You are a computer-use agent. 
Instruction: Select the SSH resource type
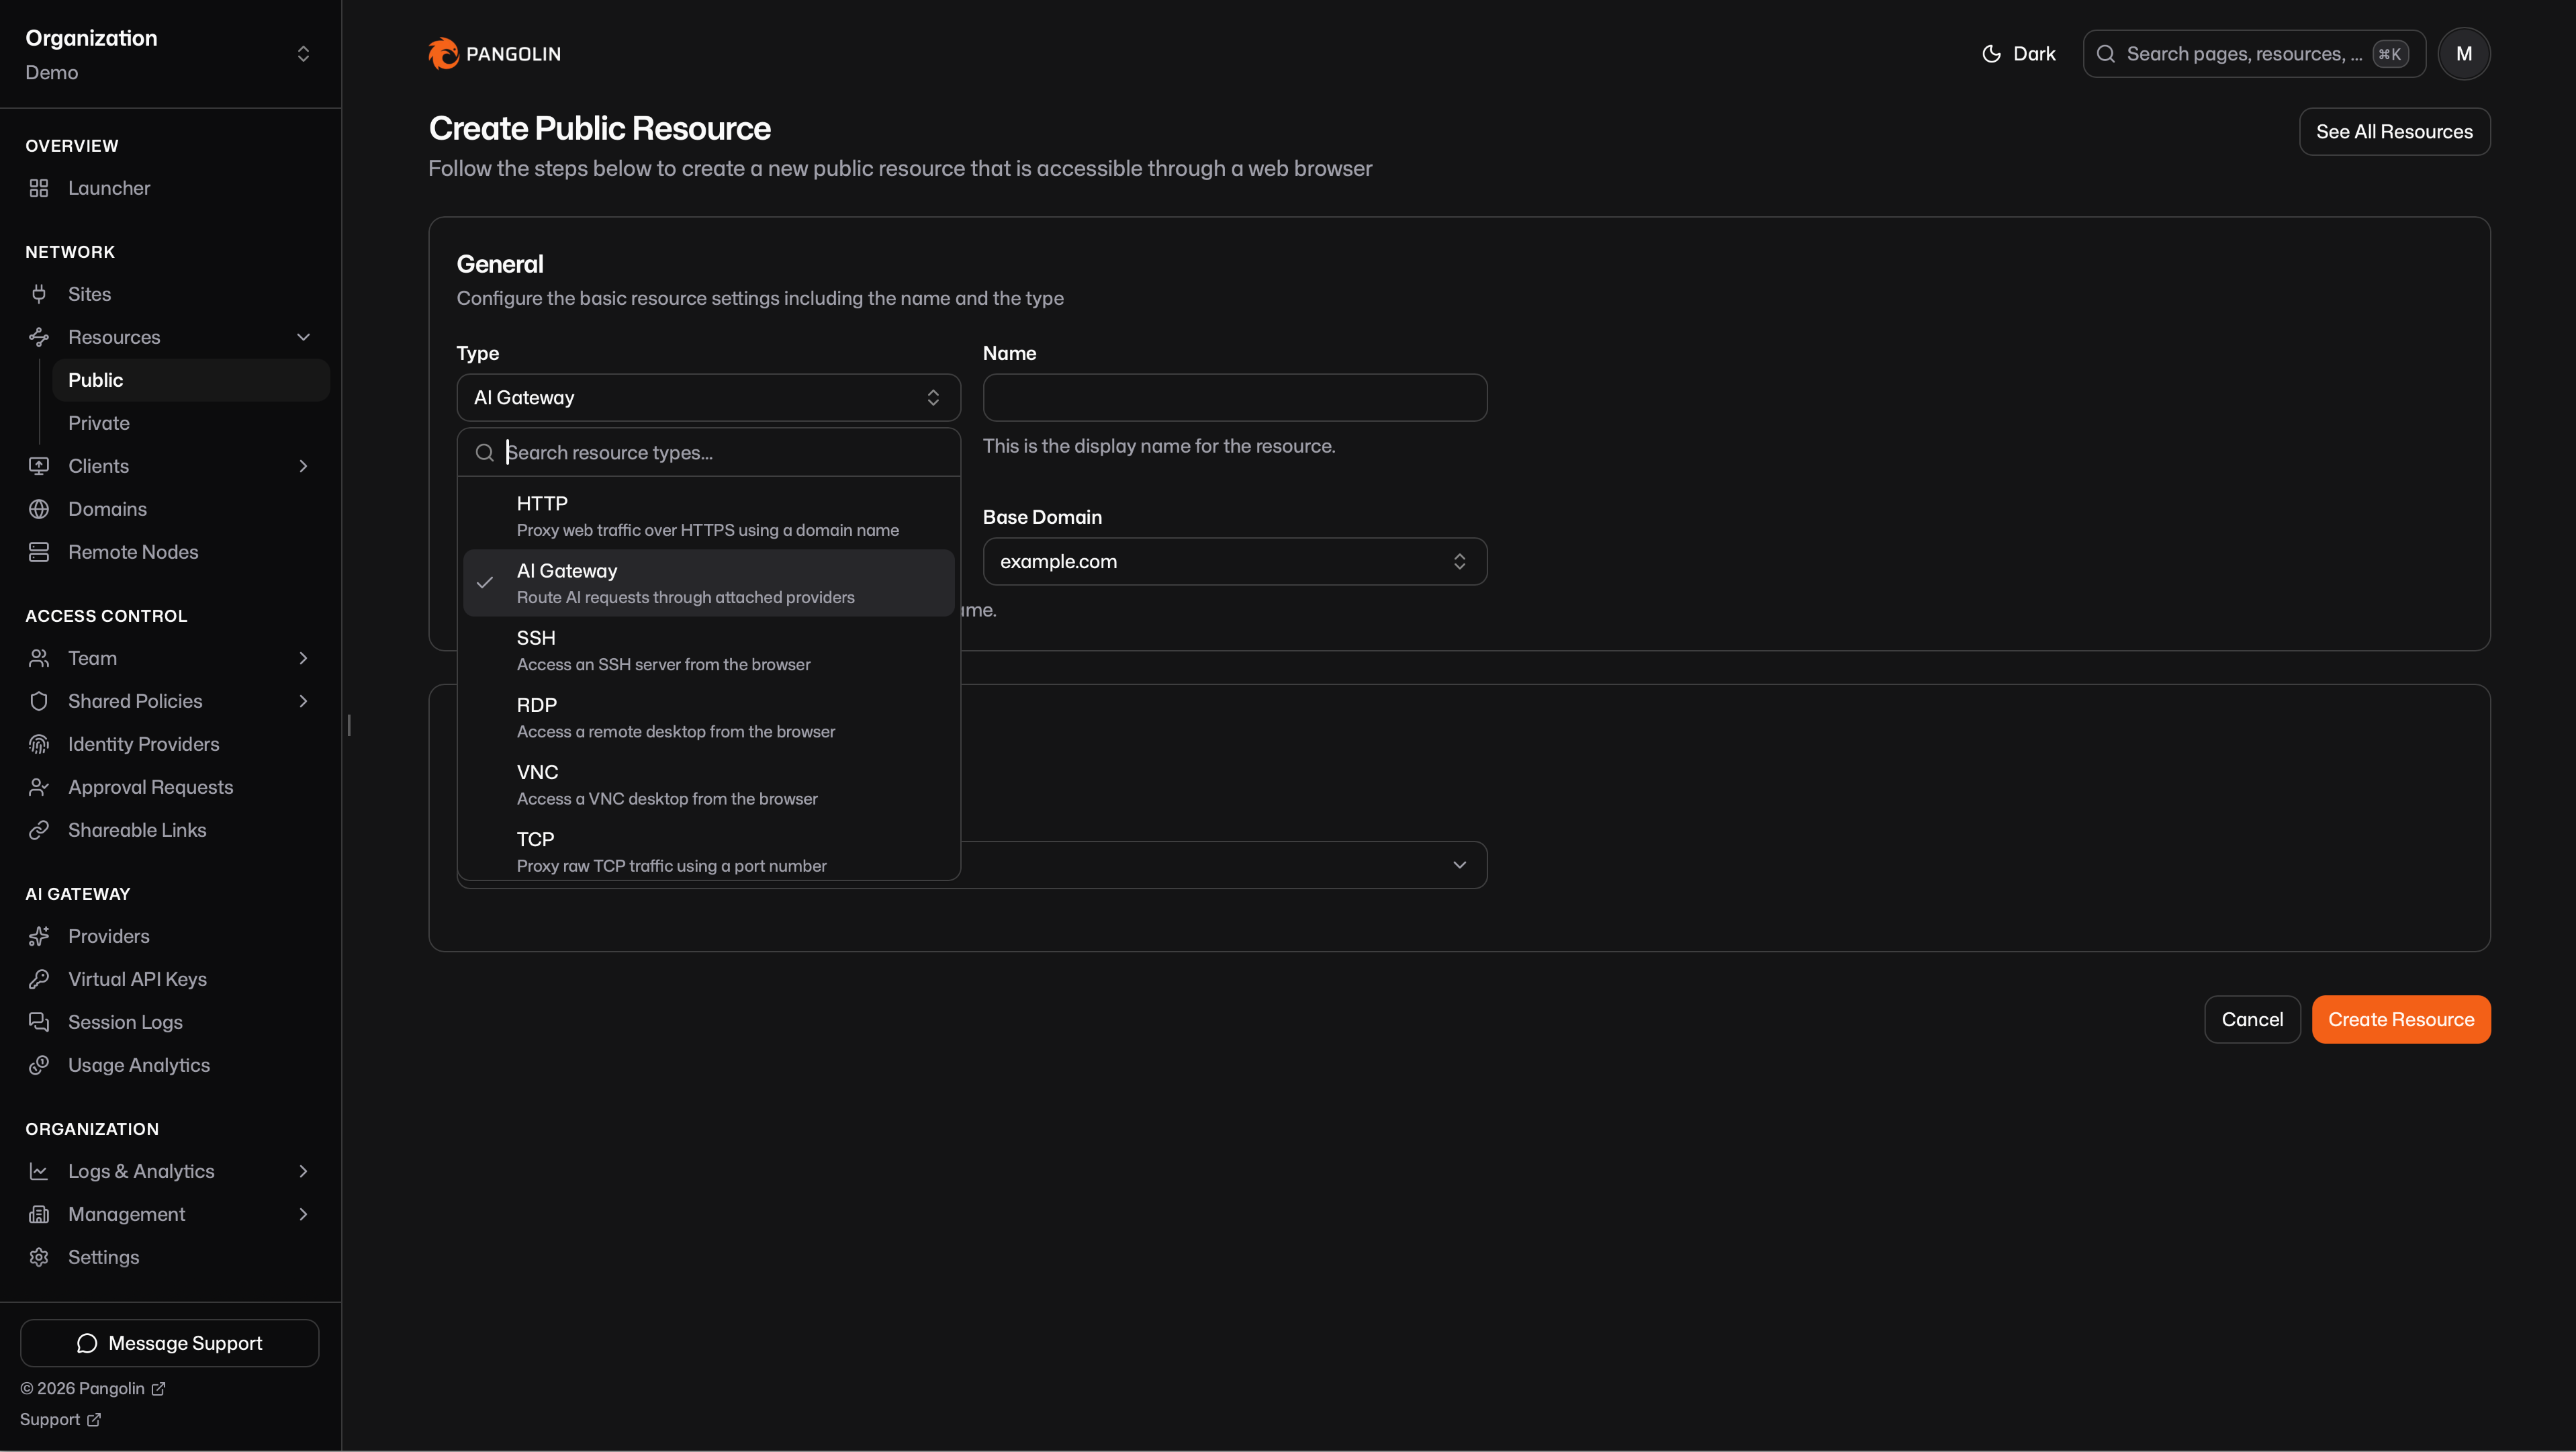tap(708, 650)
